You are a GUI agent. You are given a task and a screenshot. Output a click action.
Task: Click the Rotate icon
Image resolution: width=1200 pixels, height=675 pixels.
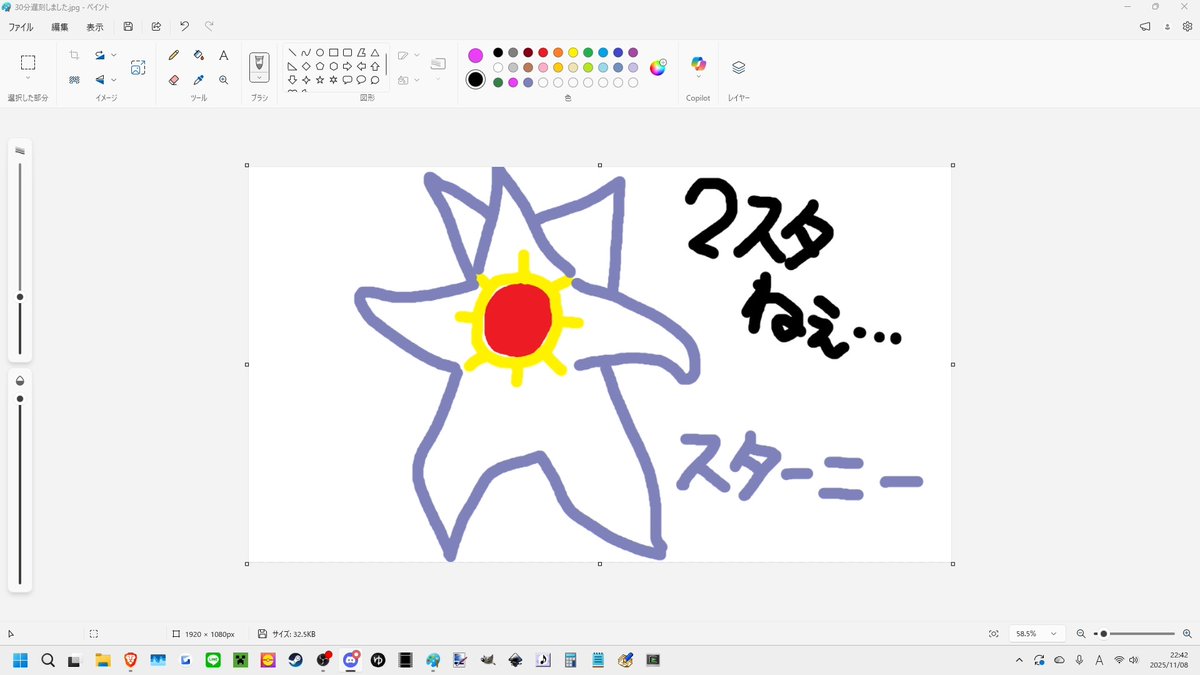pos(100,56)
